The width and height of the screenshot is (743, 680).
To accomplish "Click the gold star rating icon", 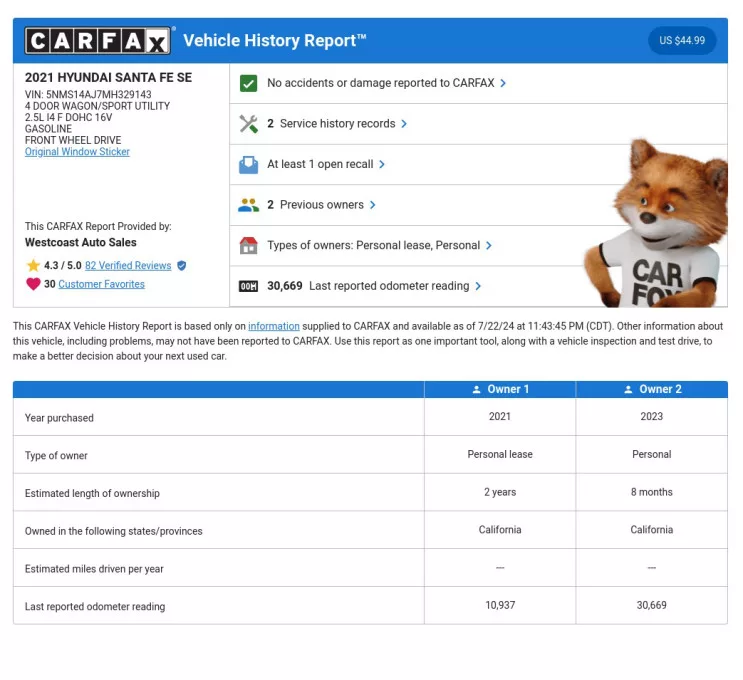I will 33,266.
